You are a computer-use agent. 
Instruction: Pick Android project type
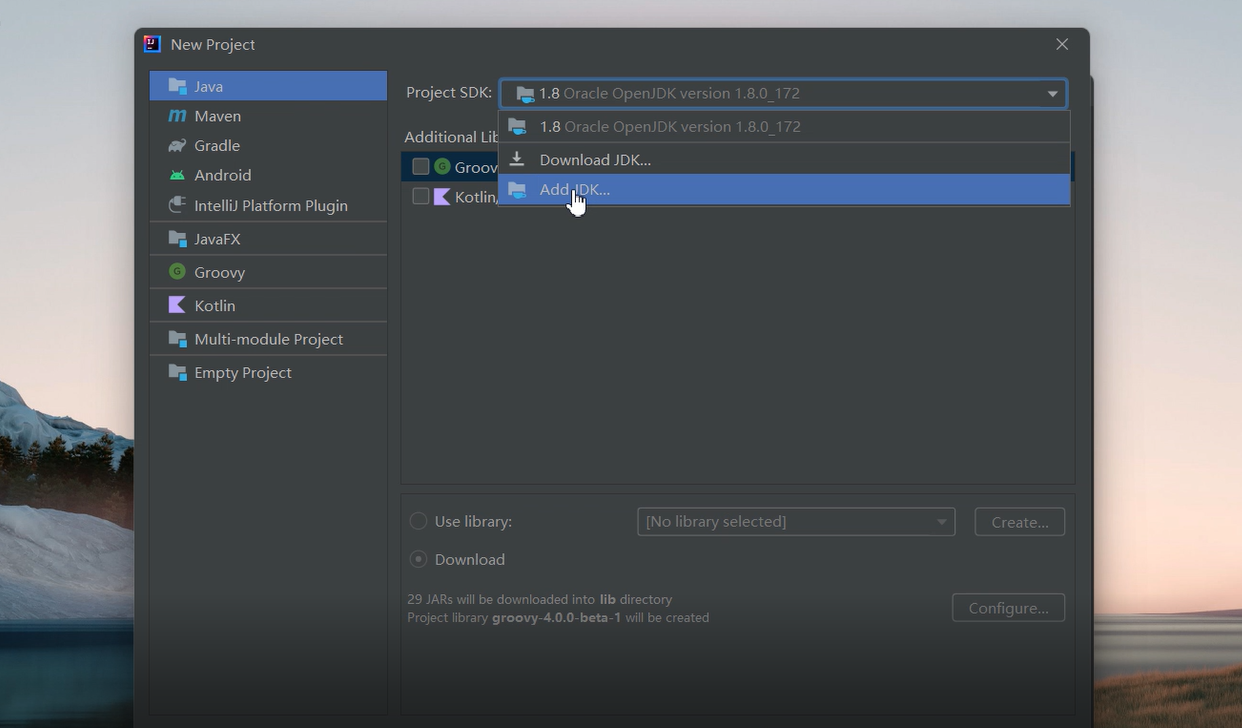point(268,175)
